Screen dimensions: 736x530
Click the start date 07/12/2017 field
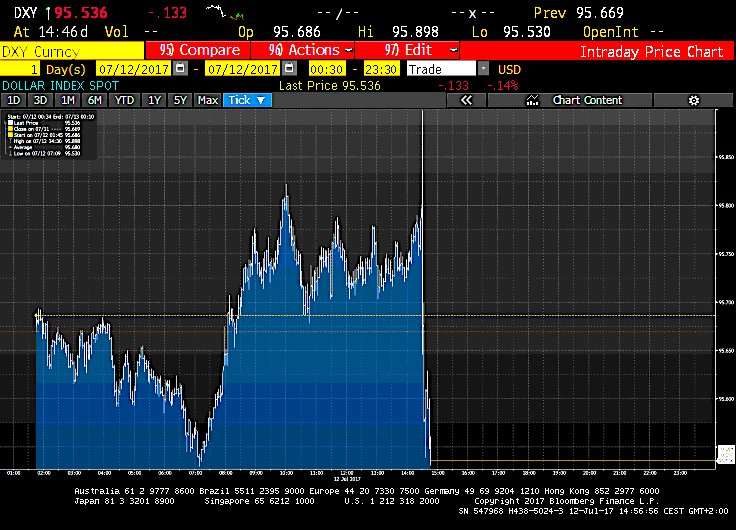134,69
